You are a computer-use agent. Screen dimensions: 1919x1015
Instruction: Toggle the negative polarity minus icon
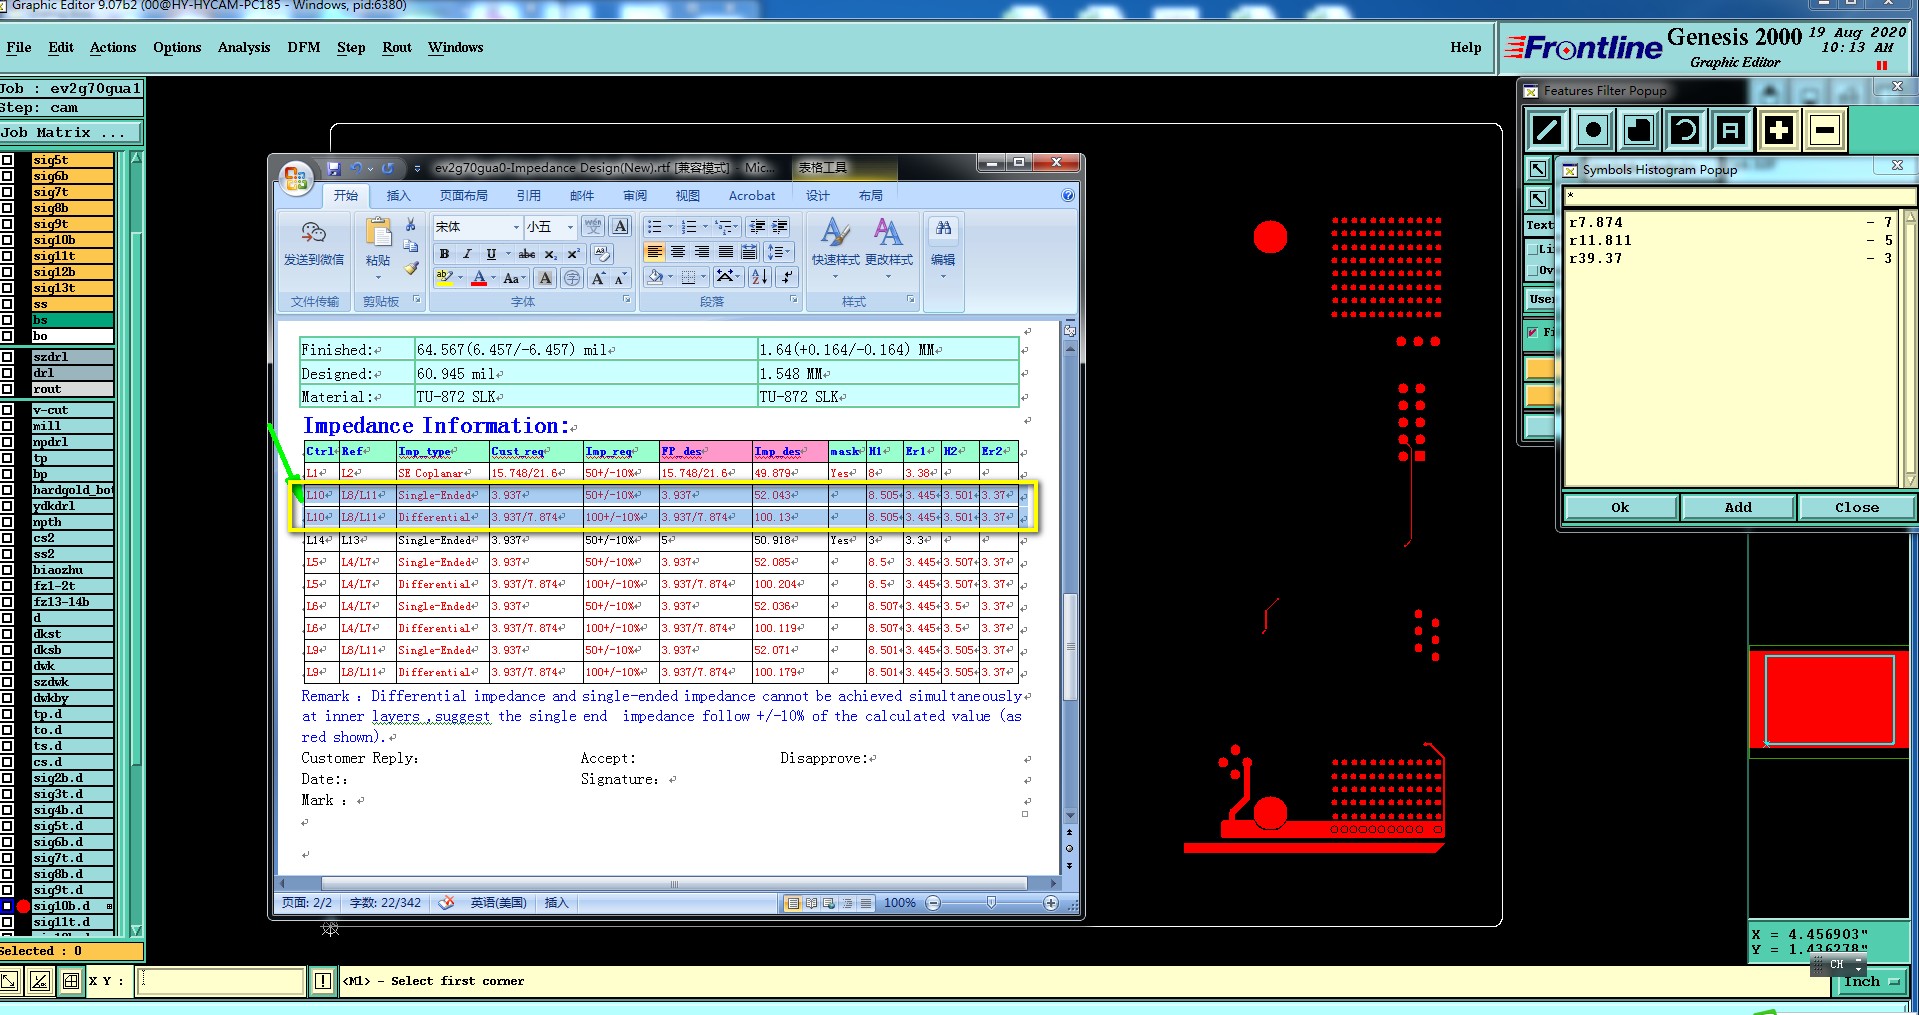[x=1824, y=130]
